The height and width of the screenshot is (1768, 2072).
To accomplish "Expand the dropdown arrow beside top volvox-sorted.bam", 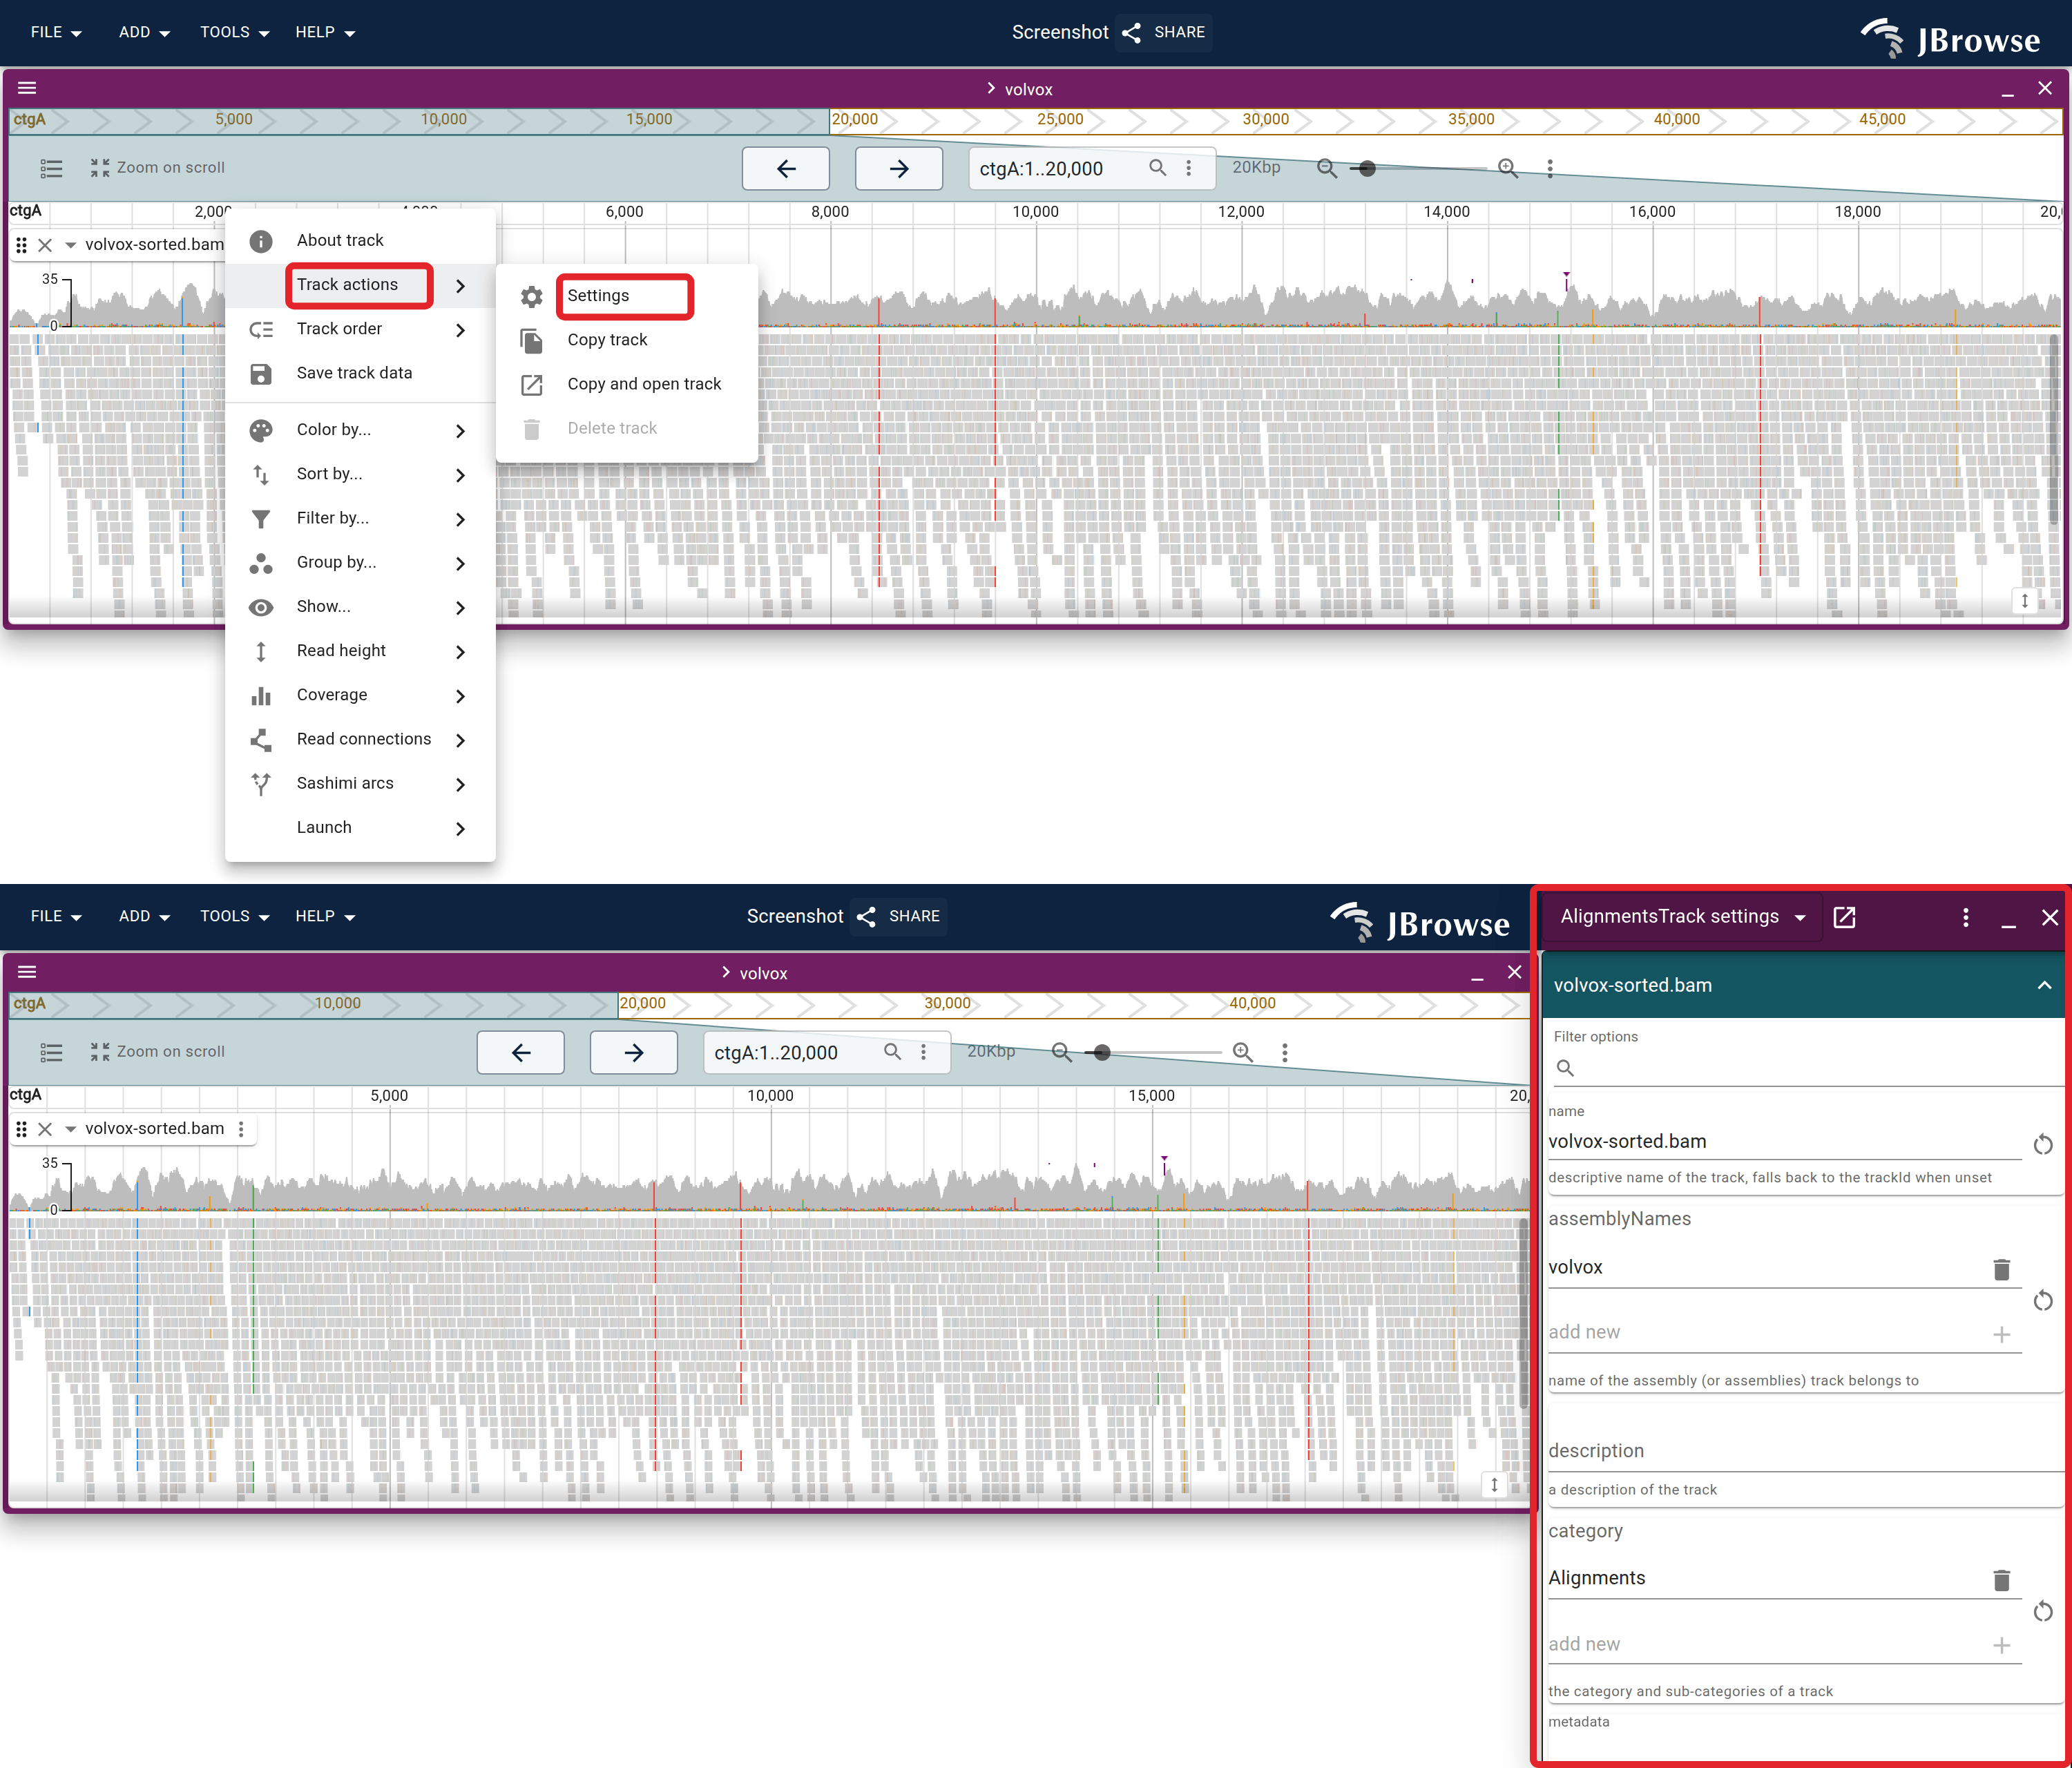I will (x=70, y=245).
